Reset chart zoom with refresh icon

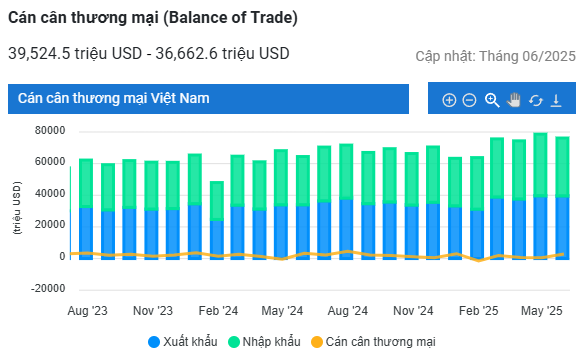(x=536, y=100)
